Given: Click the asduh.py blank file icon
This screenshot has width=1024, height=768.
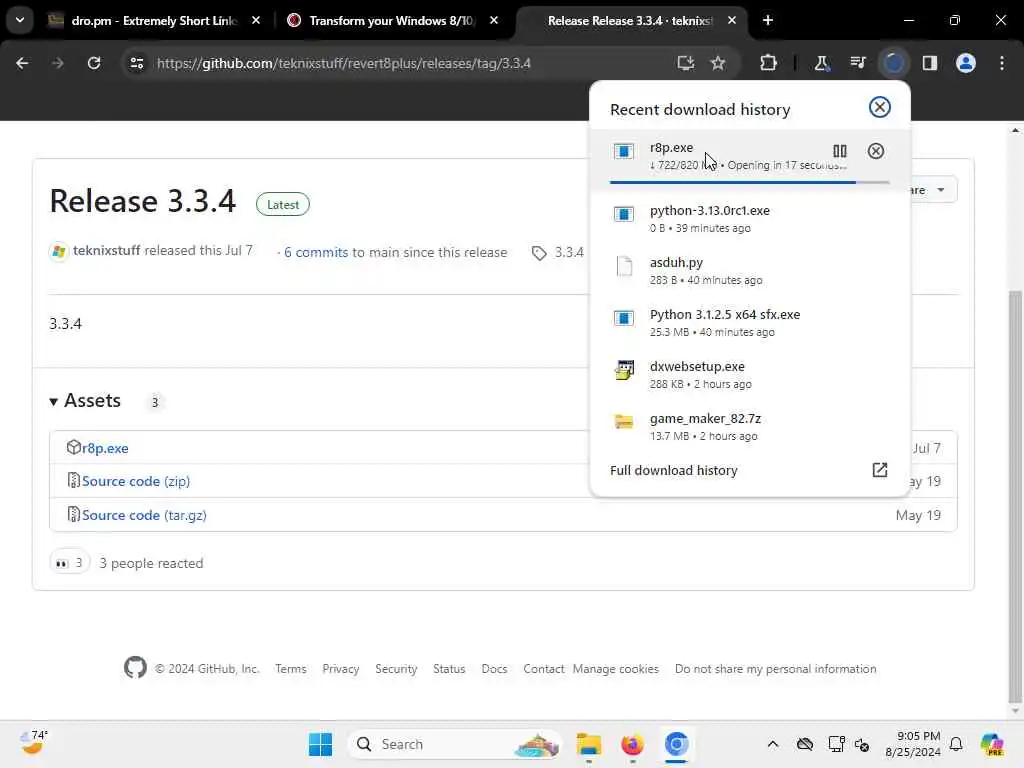Looking at the screenshot, I should click(x=624, y=266).
